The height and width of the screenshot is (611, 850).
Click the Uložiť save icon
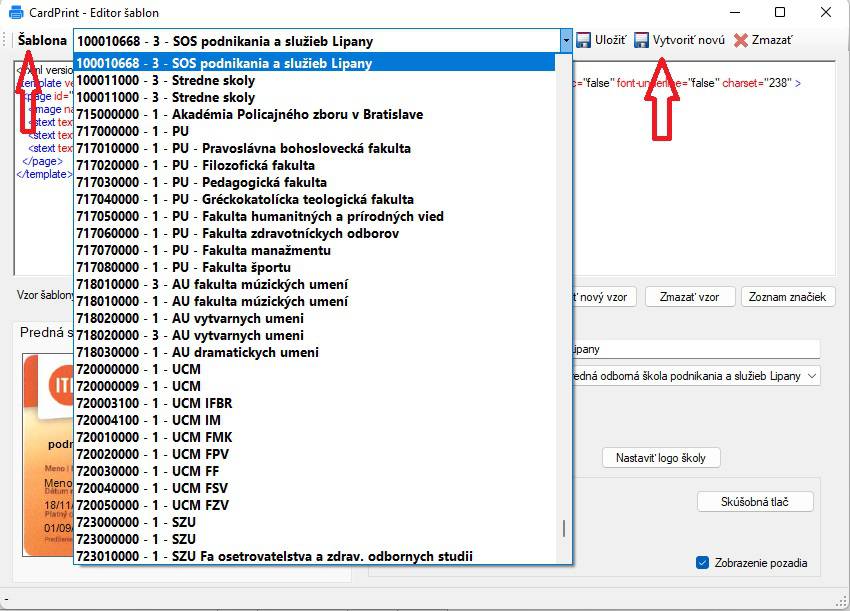pyautogui.click(x=584, y=41)
